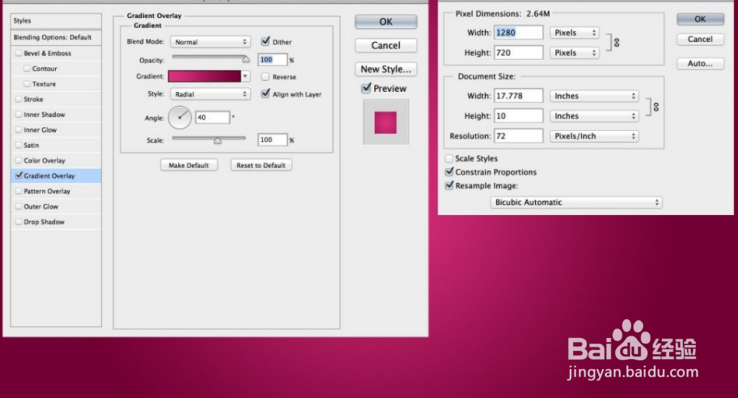
Task: Click the proportion chain link icon by Pixel Dimensions
Action: (616, 42)
